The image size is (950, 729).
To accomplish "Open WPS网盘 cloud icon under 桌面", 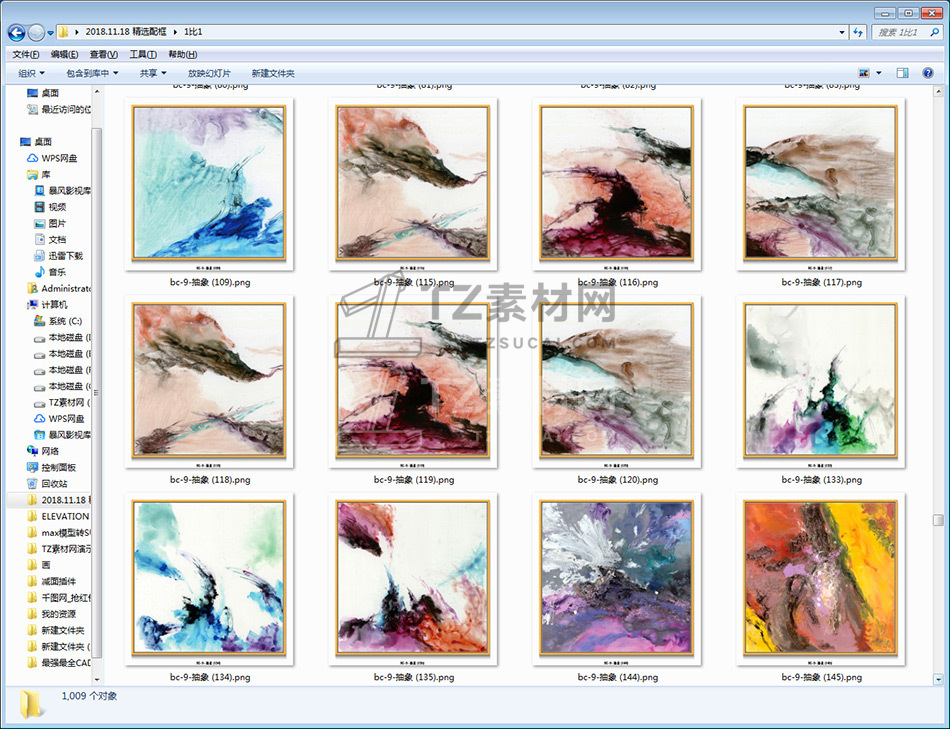I will pyautogui.click(x=60, y=158).
